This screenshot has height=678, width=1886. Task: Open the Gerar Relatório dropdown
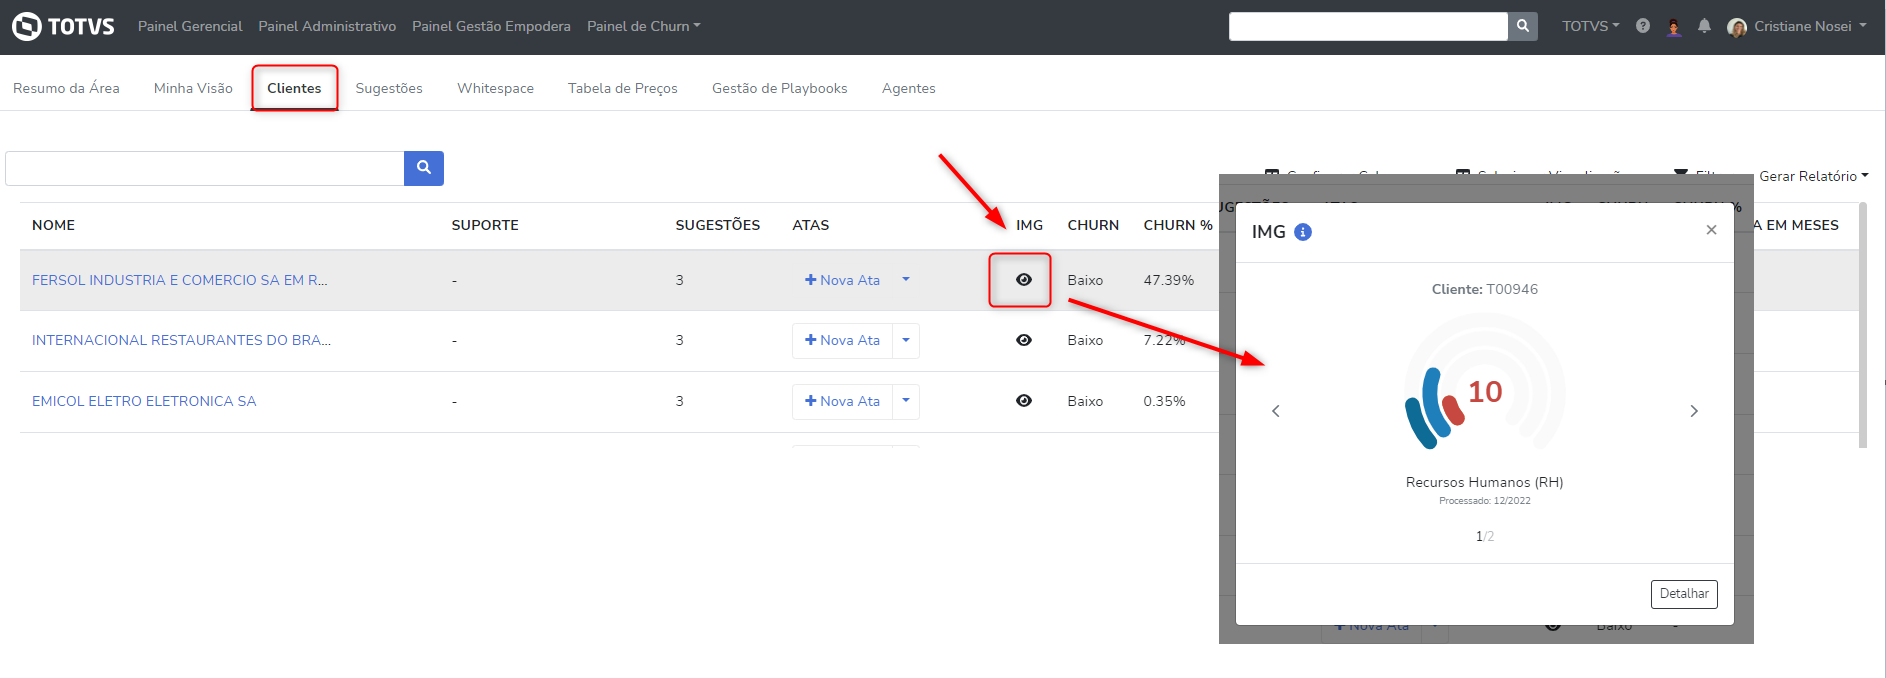click(1813, 176)
